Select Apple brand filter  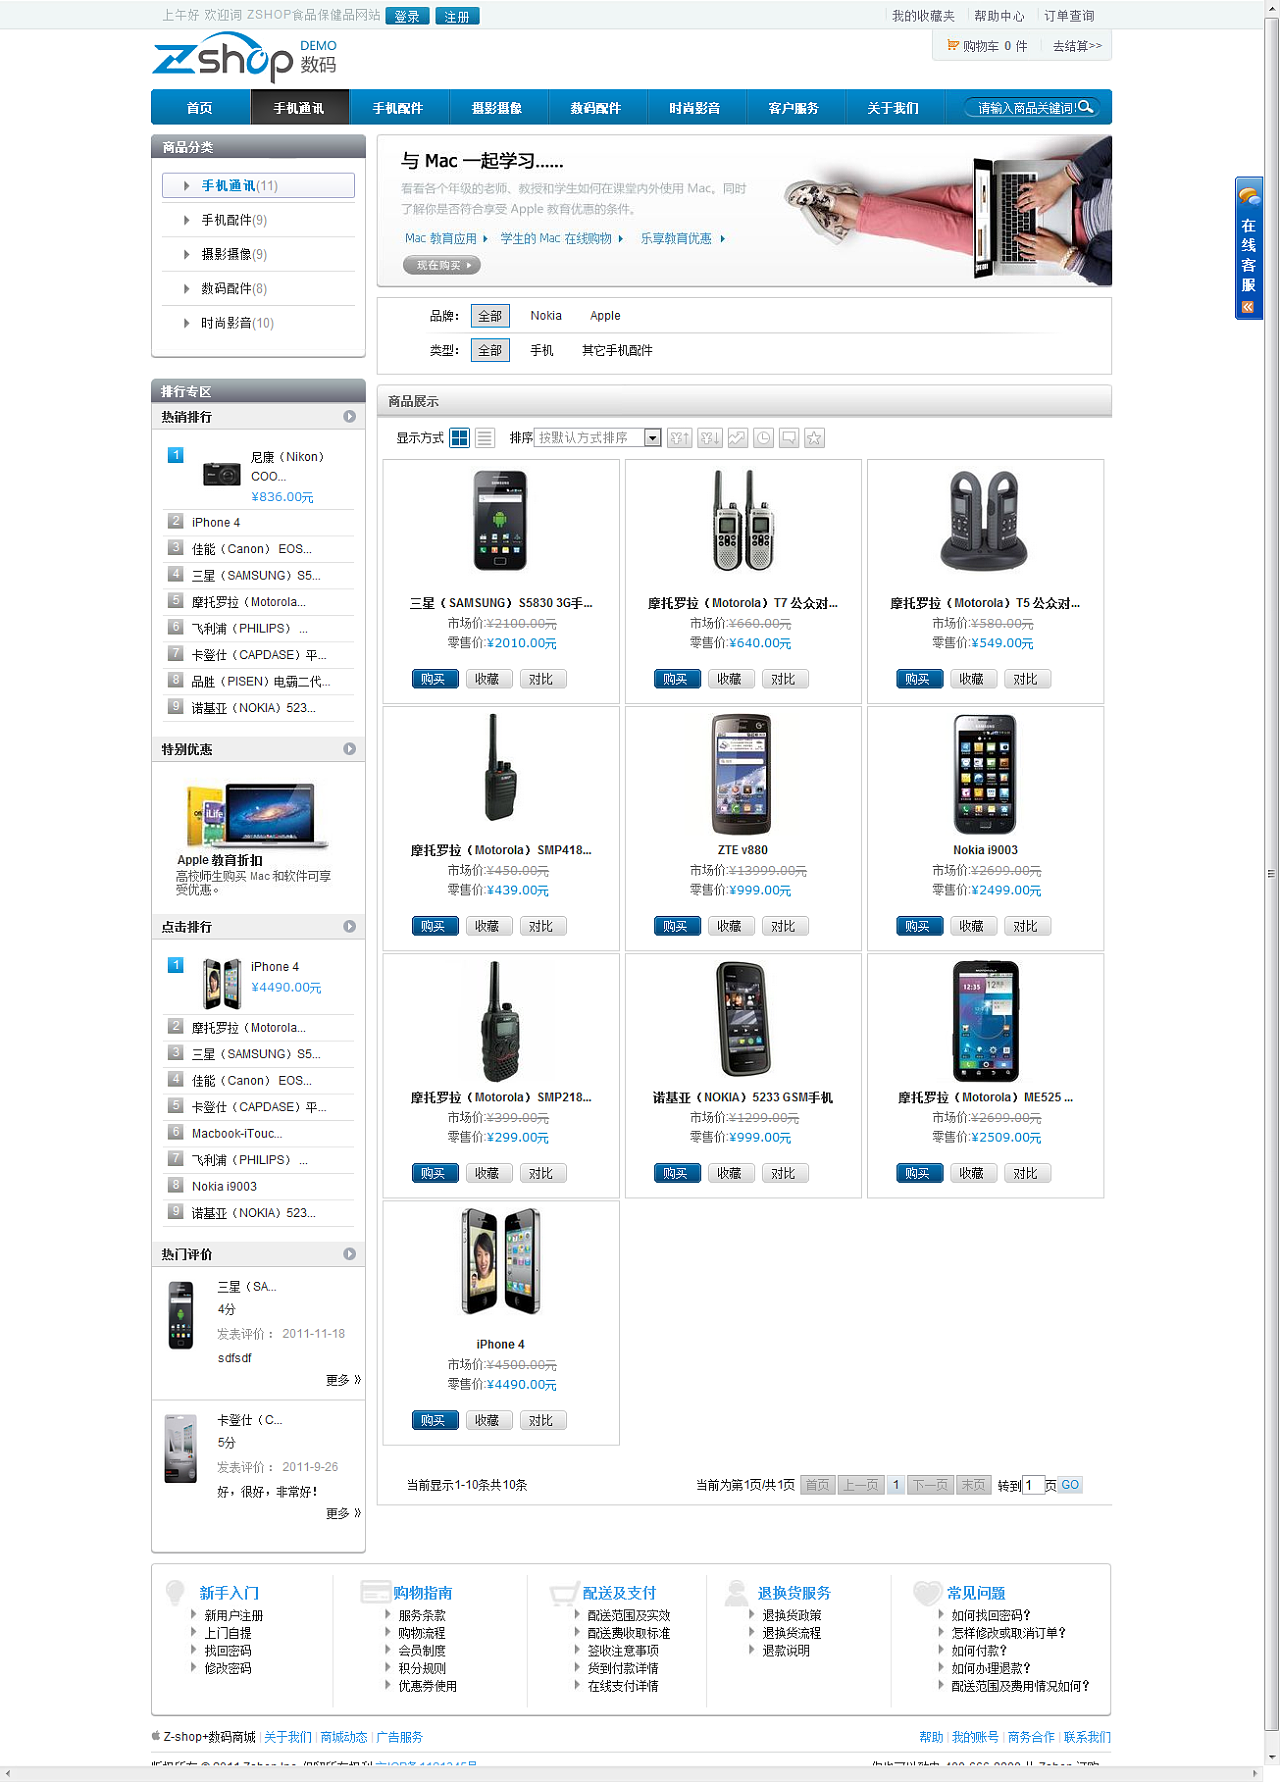605,316
